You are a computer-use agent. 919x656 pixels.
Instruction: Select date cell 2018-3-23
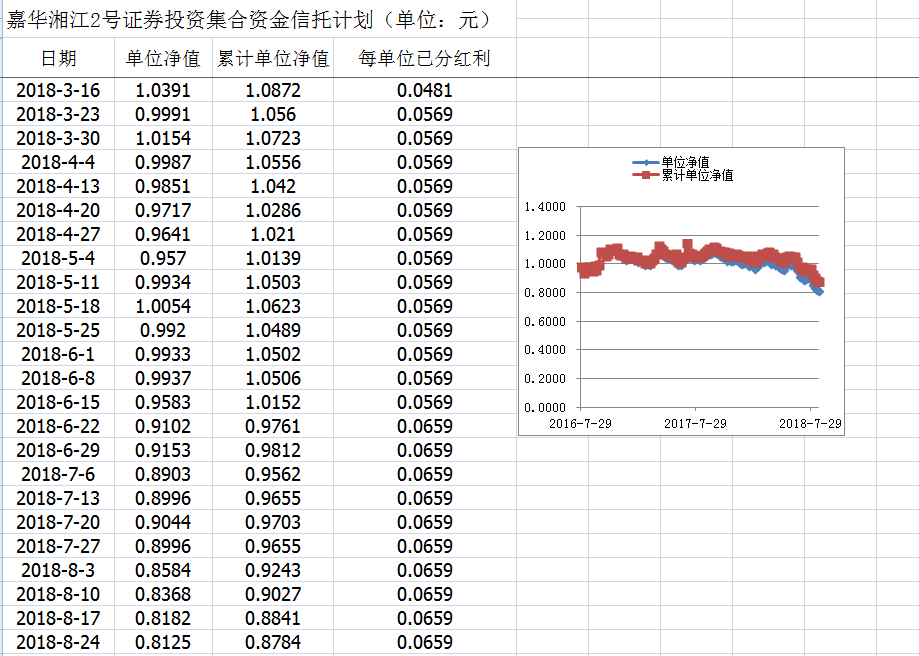click(x=59, y=114)
